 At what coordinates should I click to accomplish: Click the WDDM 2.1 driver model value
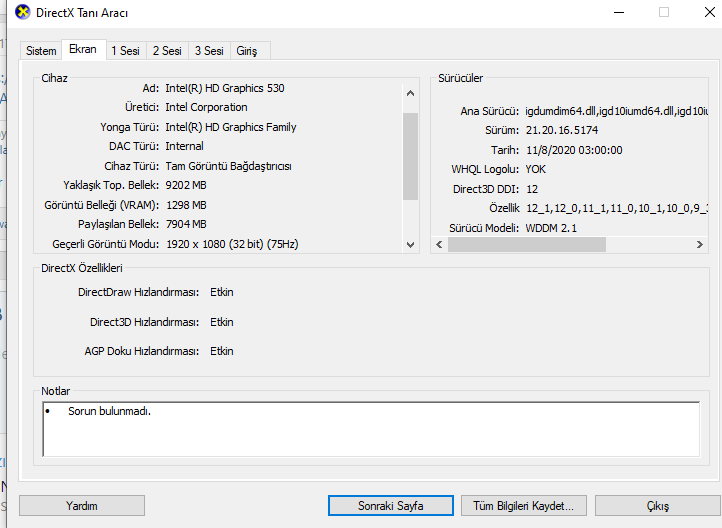click(551, 228)
